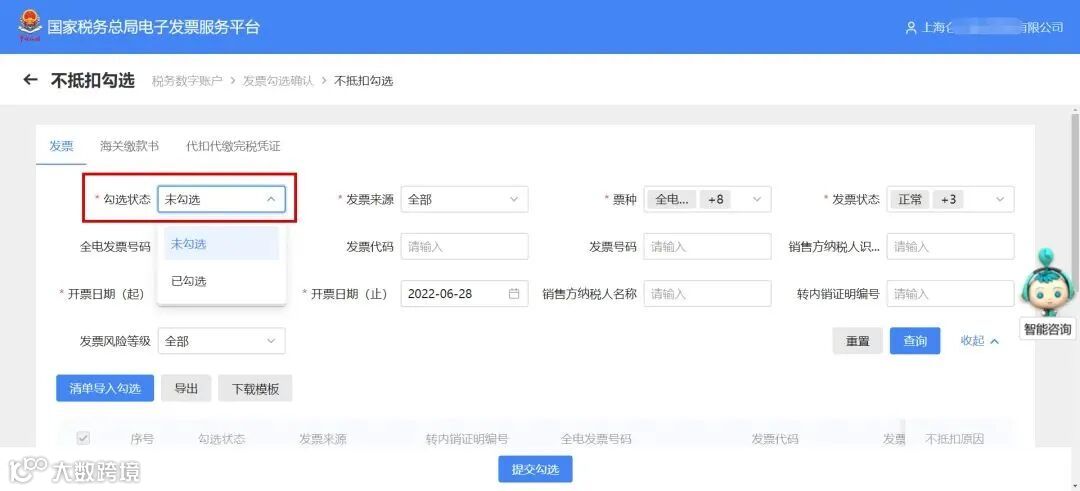Click the user profile icon in header

click(911, 28)
